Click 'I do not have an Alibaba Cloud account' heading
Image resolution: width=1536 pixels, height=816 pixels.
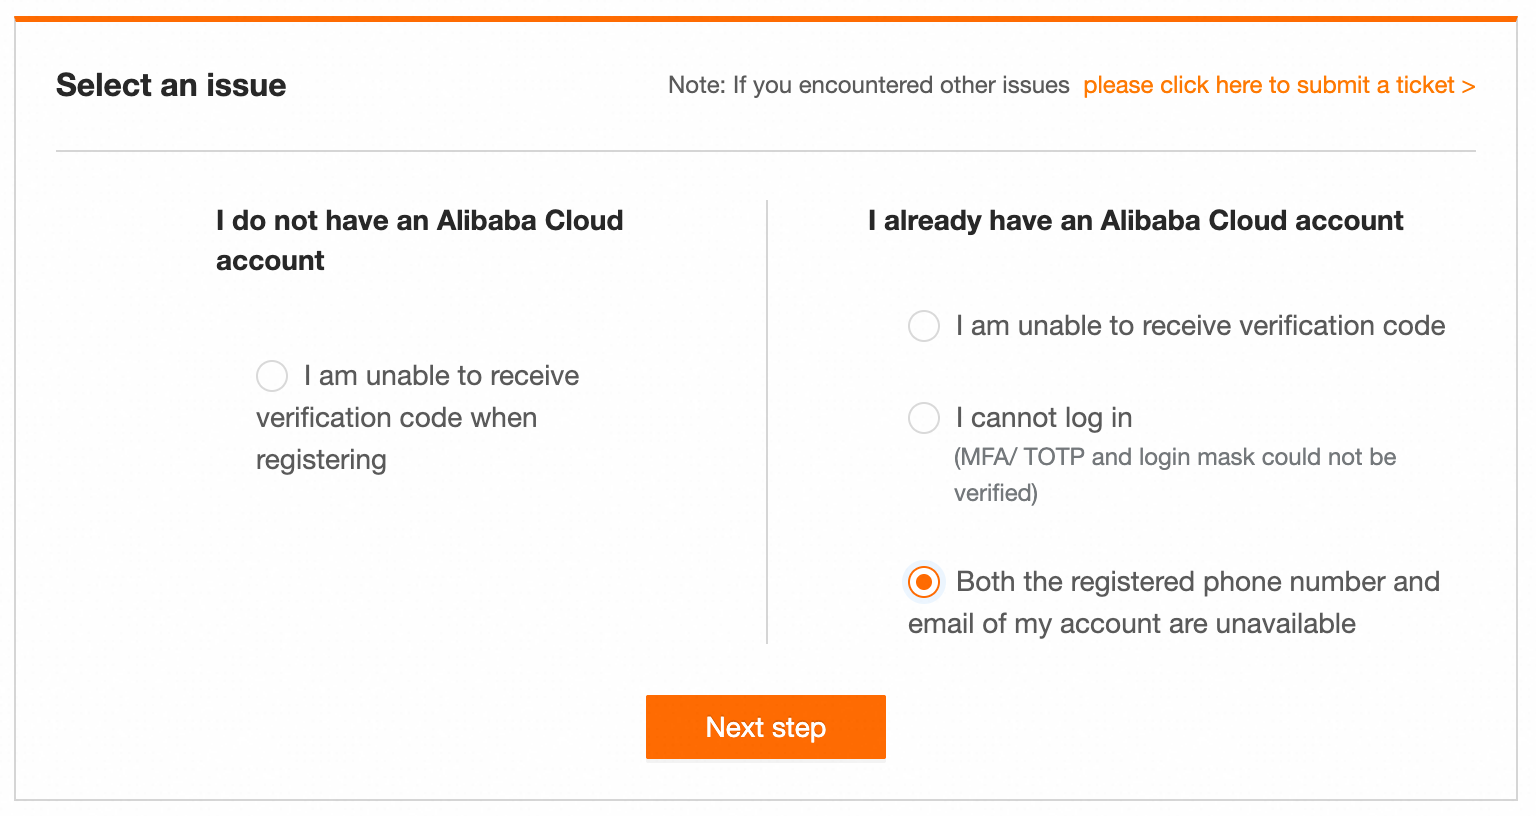(419, 221)
